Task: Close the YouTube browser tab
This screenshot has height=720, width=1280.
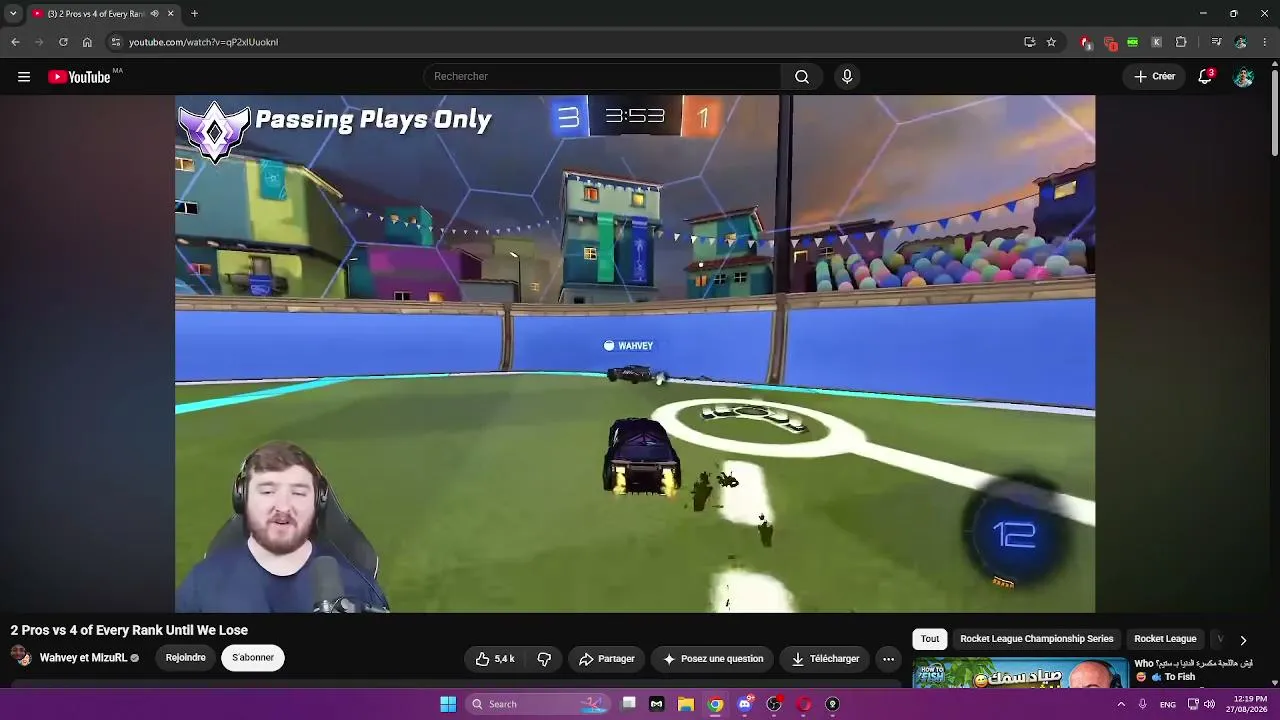Action: tap(170, 14)
